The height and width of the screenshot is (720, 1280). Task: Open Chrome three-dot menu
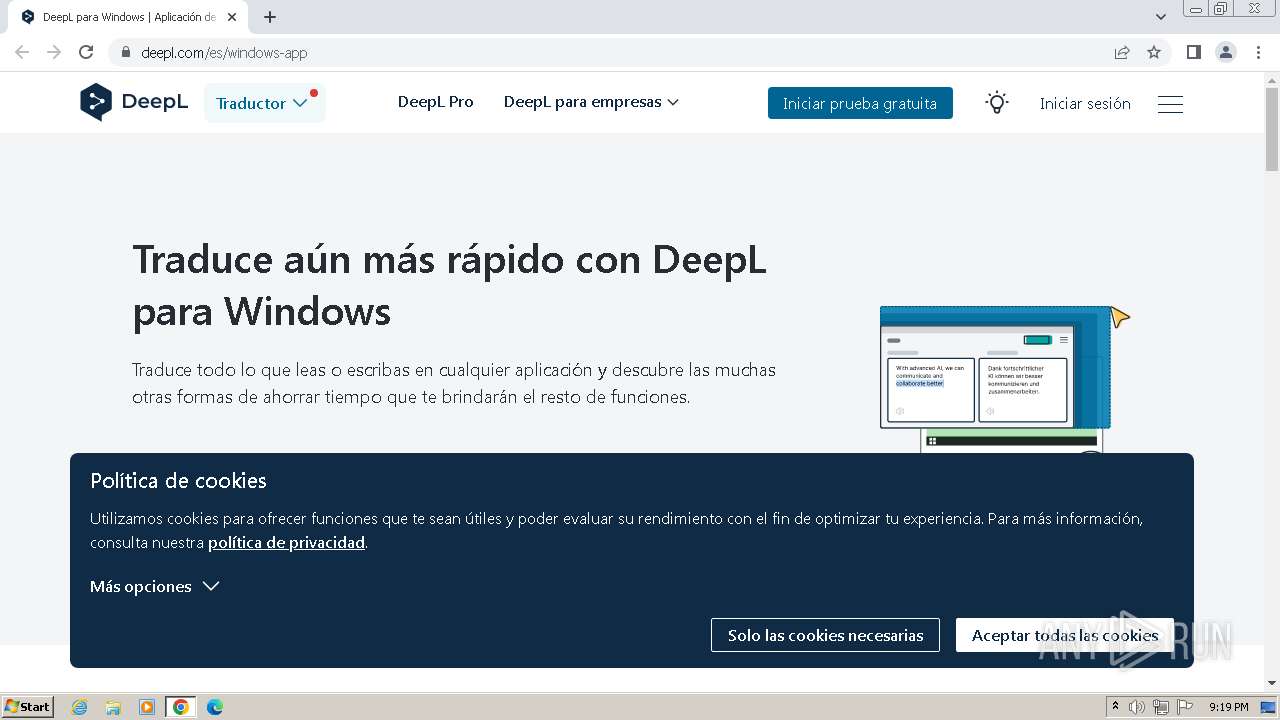coord(1258,52)
